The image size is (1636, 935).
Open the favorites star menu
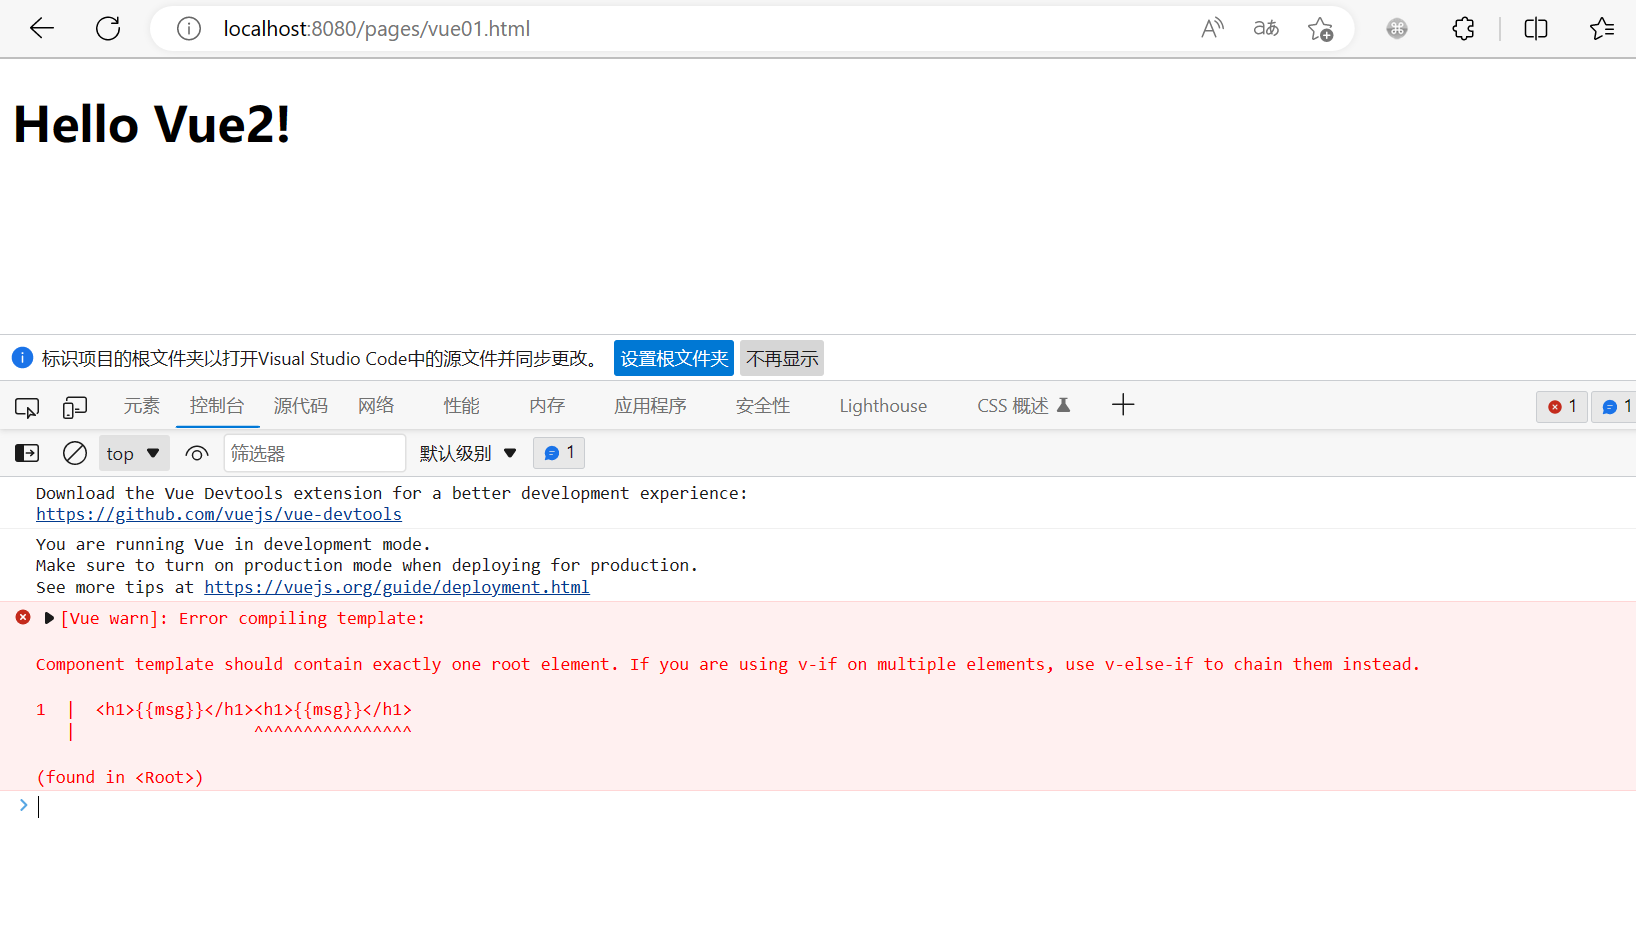[x=1601, y=28]
